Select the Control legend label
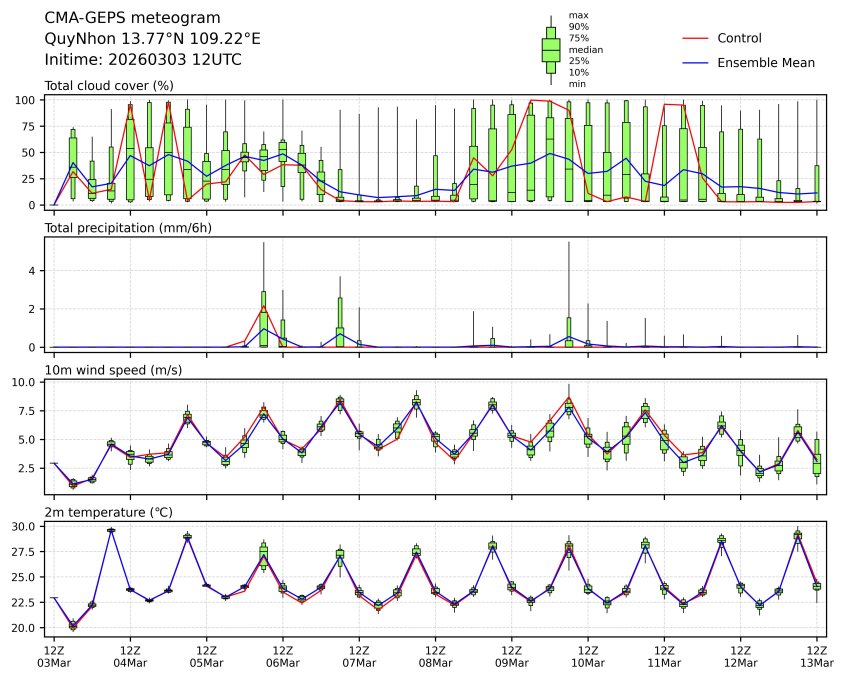 (x=740, y=38)
